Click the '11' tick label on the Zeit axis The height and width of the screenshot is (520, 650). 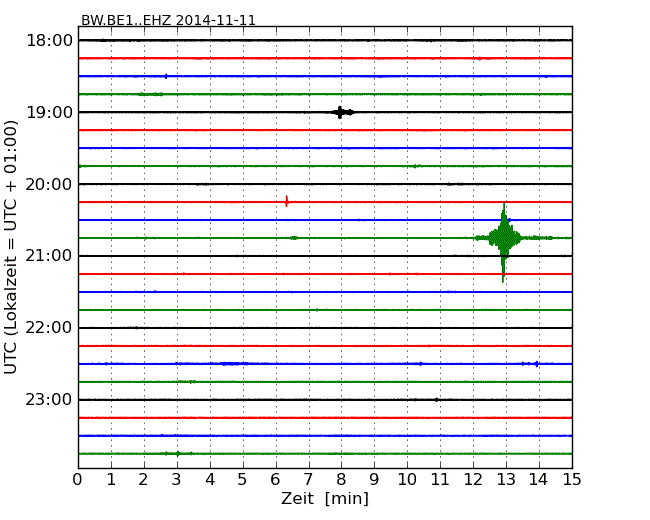(440, 480)
